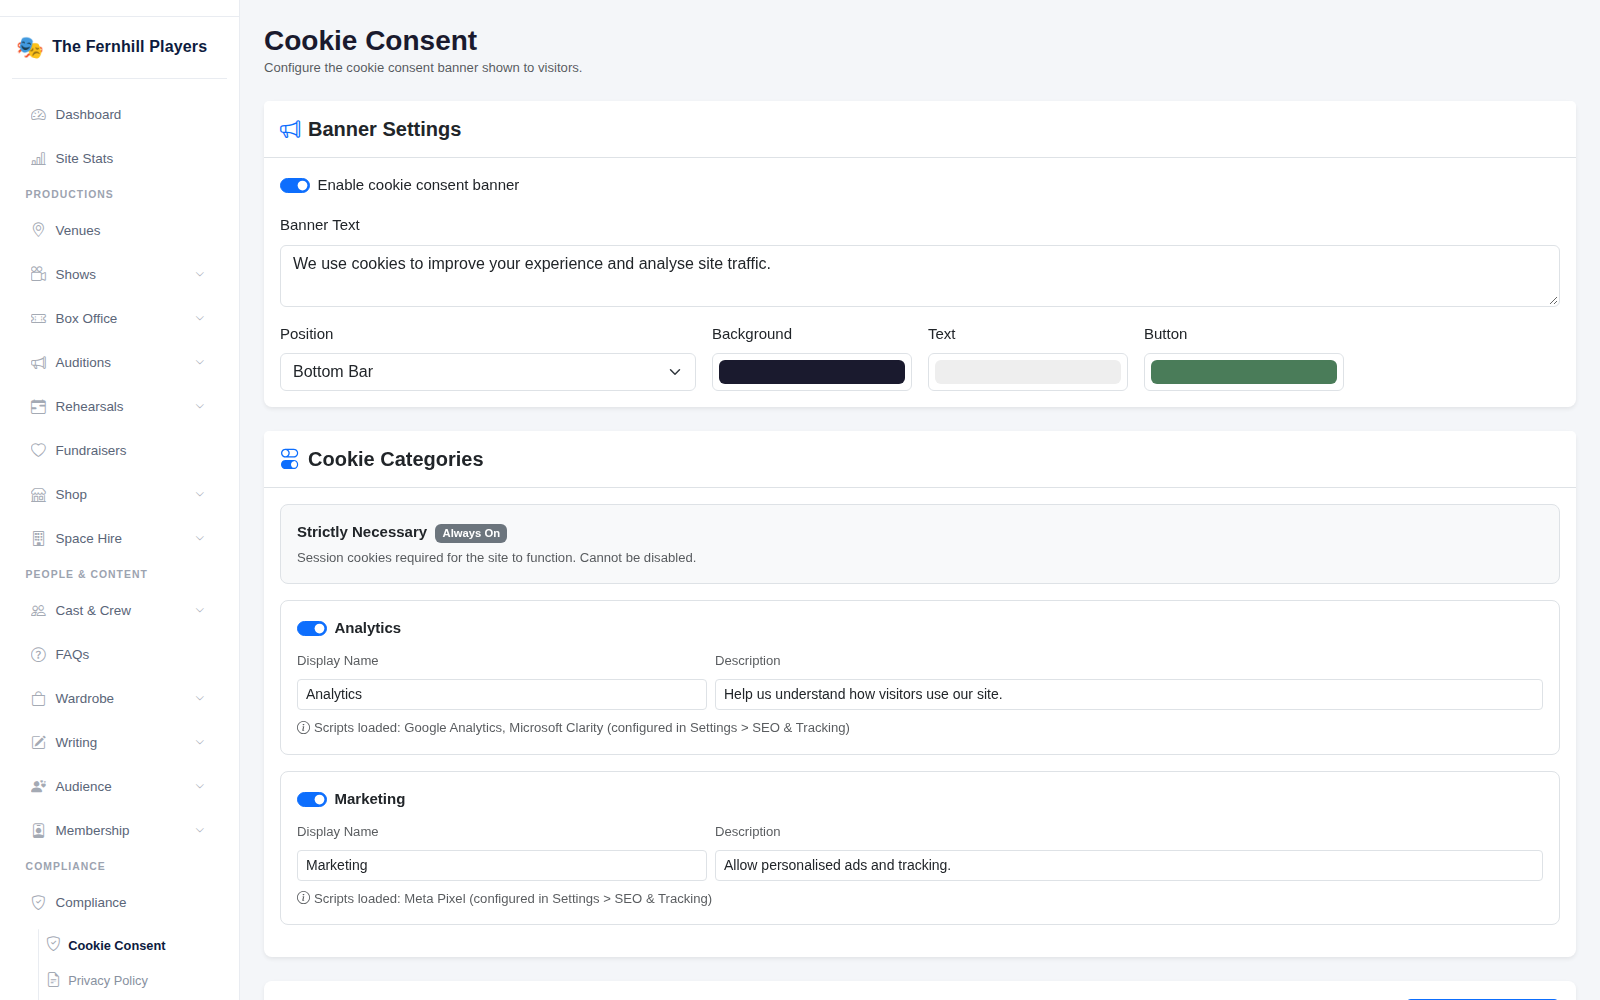Expand the Membership submenu chevron
The width and height of the screenshot is (1600, 1000).
click(x=200, y=831)
